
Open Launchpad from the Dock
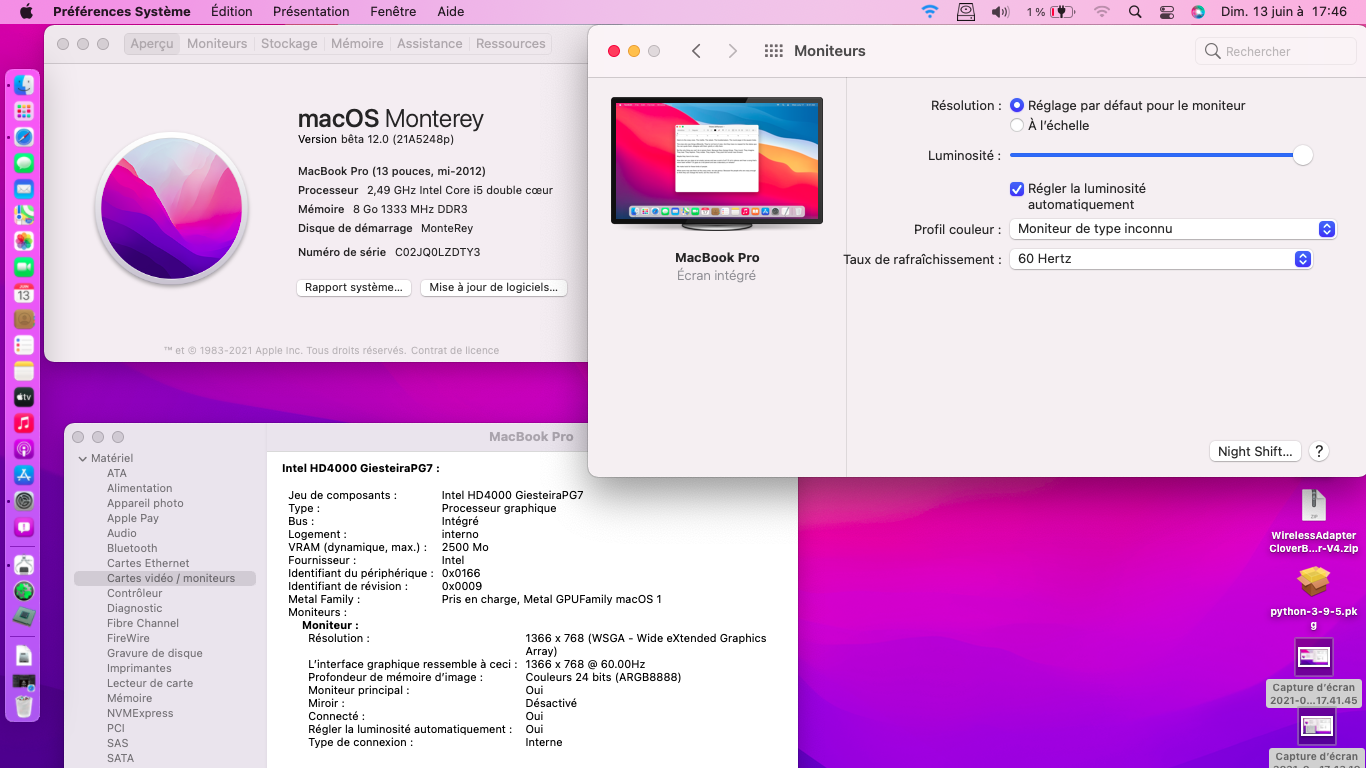pyautogui.click(x=24, y=111)
